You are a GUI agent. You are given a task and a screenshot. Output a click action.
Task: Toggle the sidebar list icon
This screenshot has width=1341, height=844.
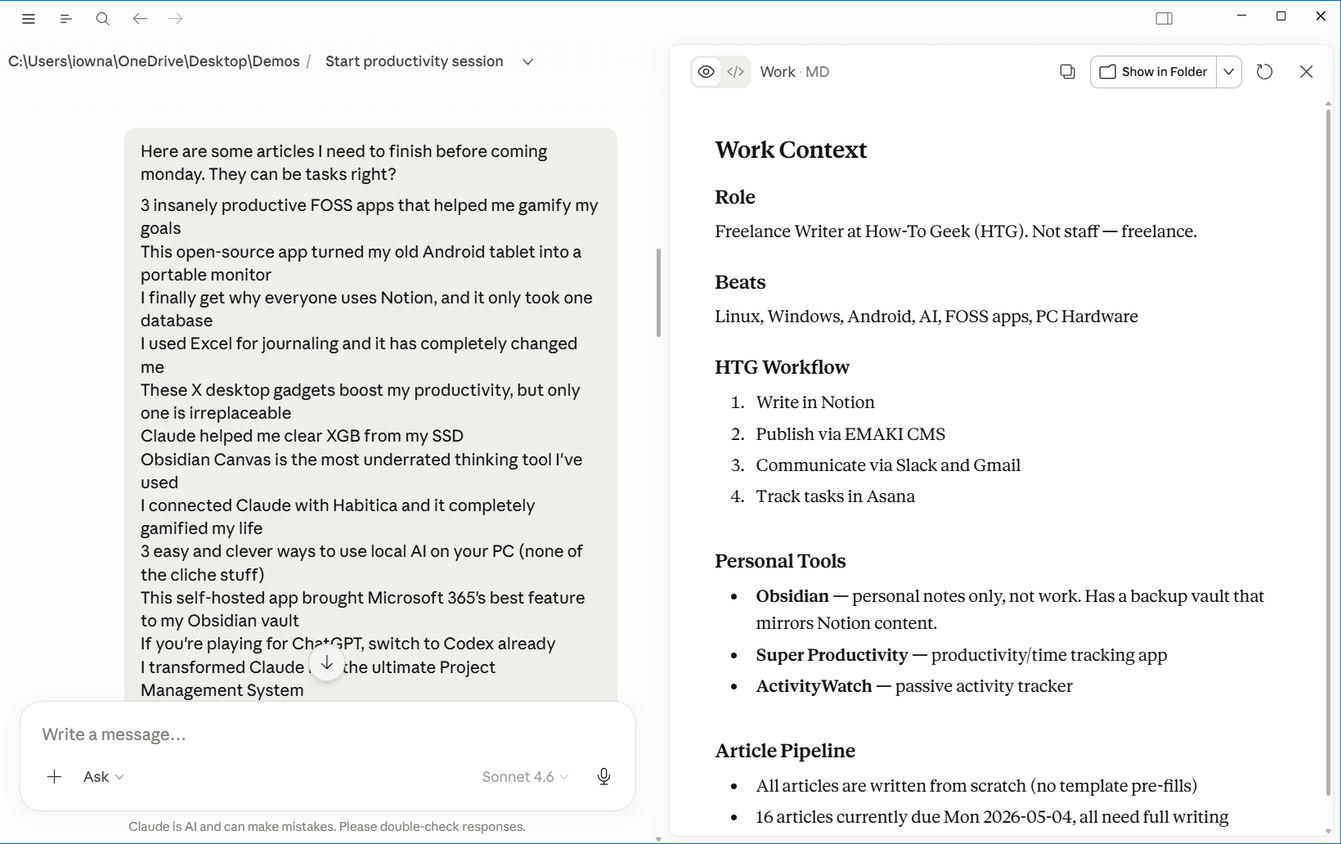point(65,19)
